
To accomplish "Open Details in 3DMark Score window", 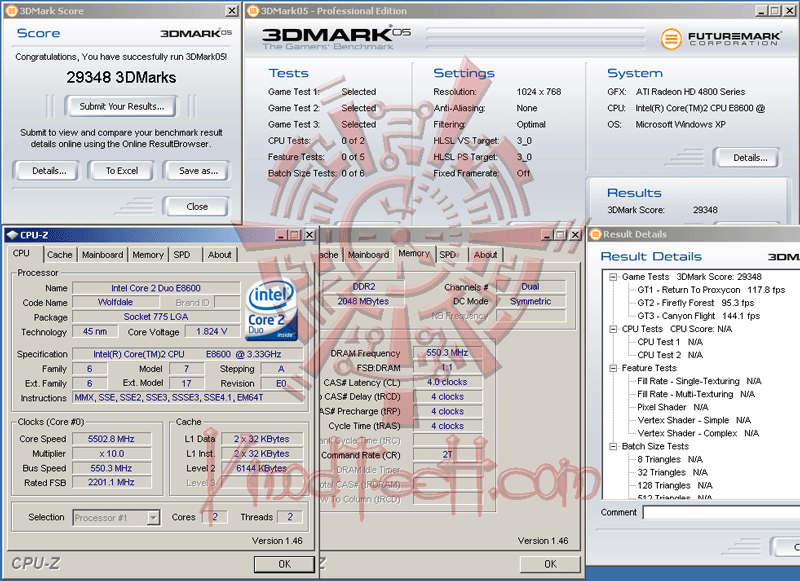I will 48,171.
